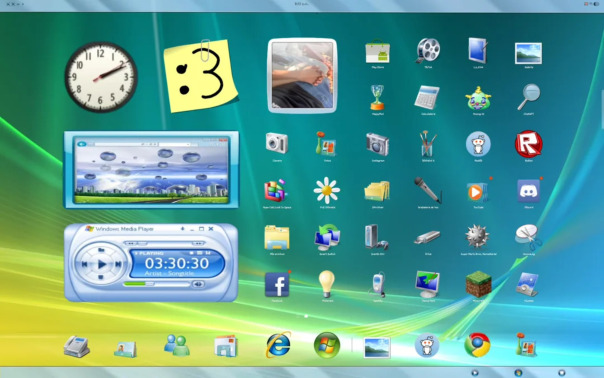Open the Minecraft grass block icon

click(x=478, y=284)
